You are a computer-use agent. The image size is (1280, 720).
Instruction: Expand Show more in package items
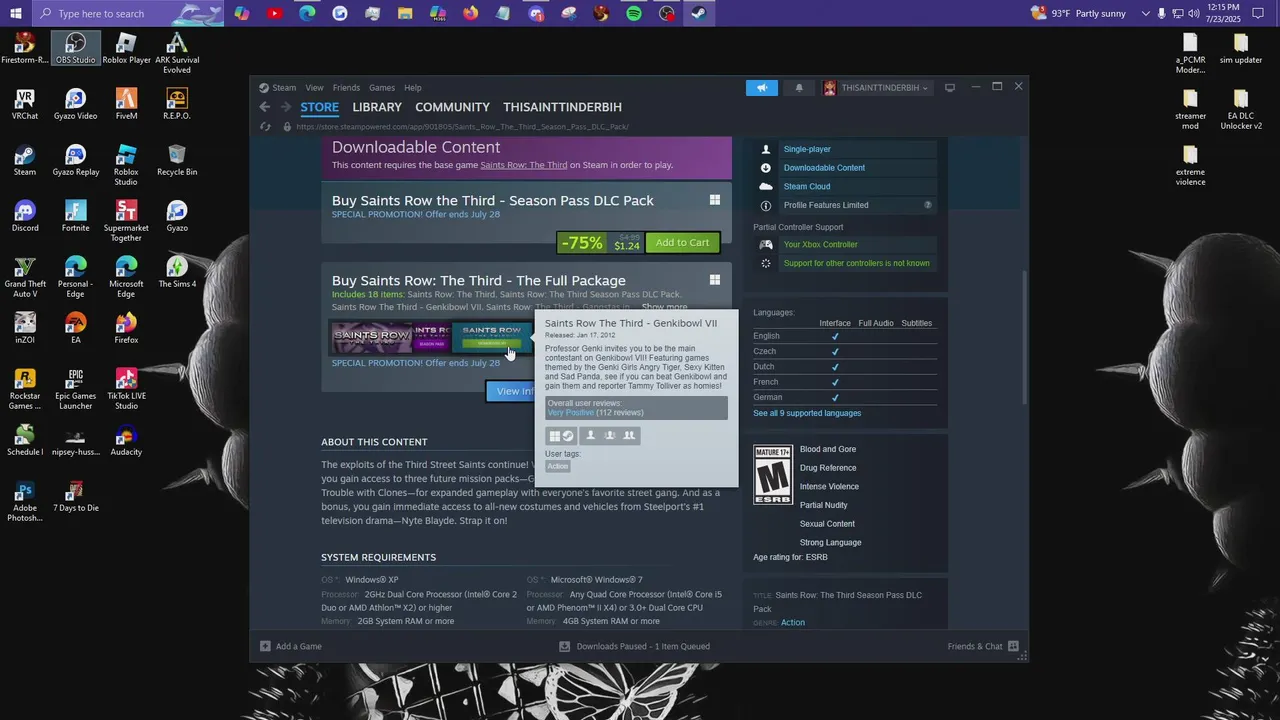point(664,307)
